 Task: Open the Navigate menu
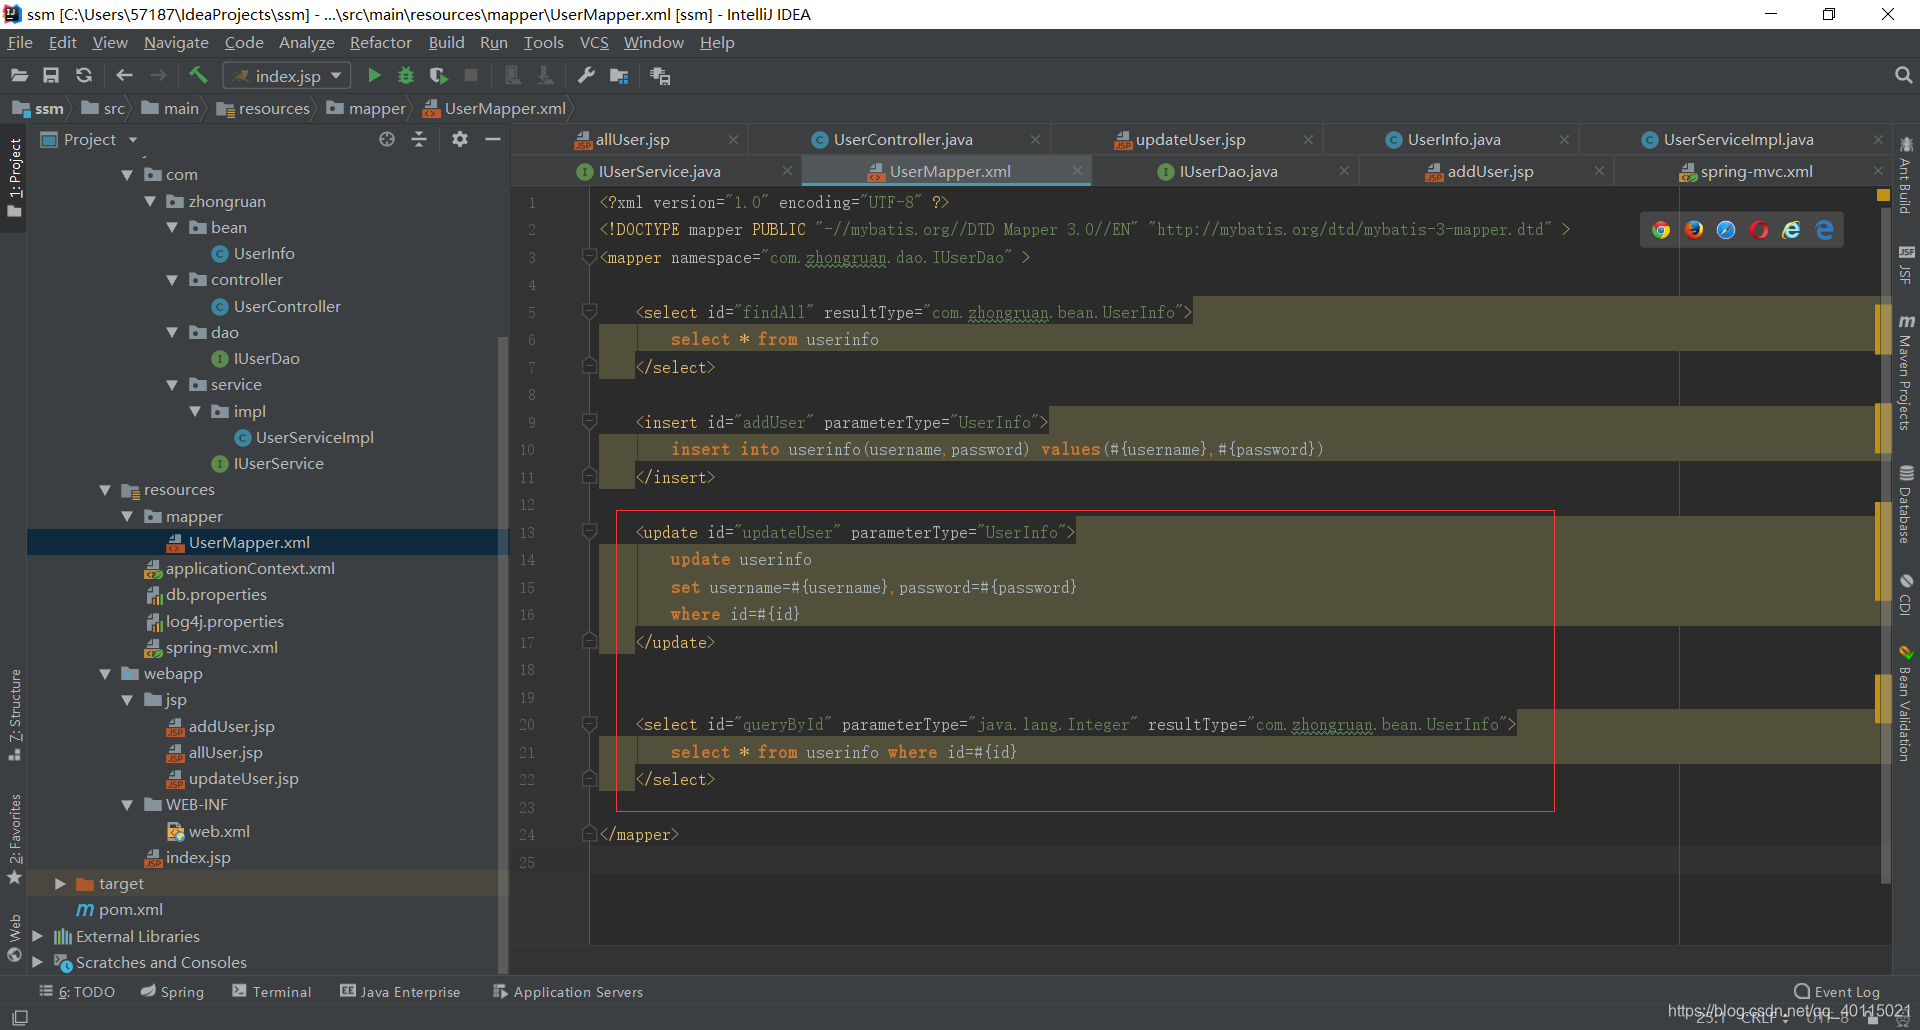tap(176, 42)
